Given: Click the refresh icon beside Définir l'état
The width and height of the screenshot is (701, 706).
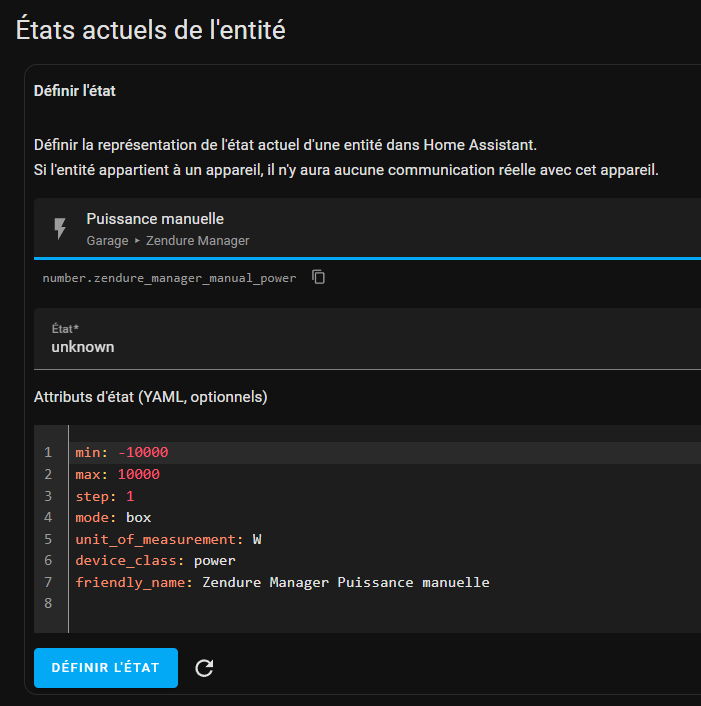Looking at the screenshot, I should point(204,668).
